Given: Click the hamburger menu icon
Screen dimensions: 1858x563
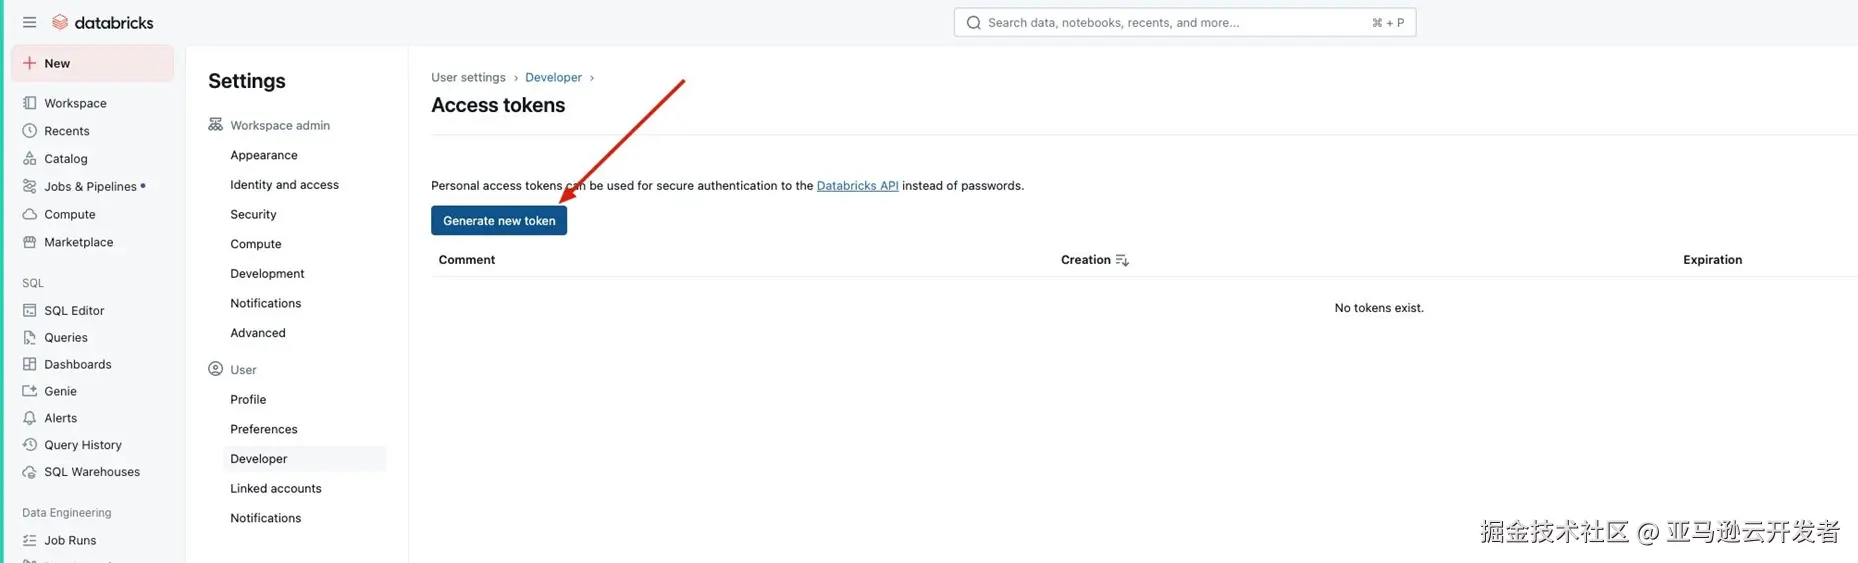Looking at the screenshot, I should coord(29,22).
